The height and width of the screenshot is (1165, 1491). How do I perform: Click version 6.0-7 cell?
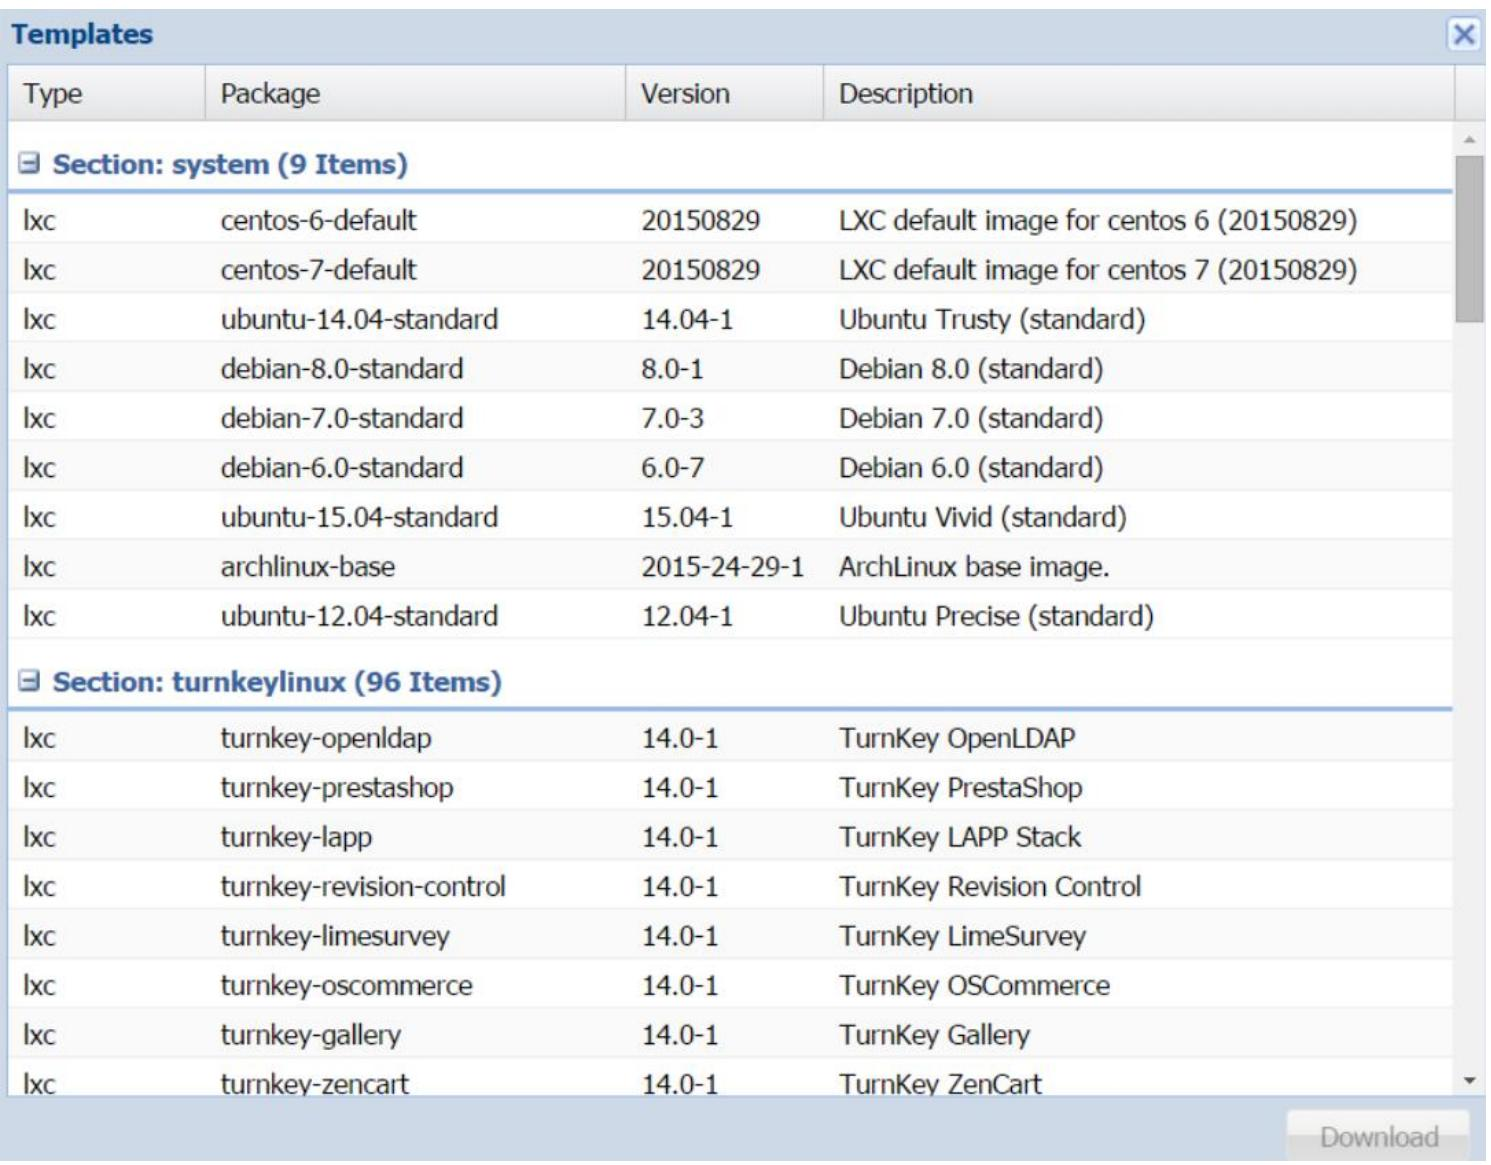point(672,468)
